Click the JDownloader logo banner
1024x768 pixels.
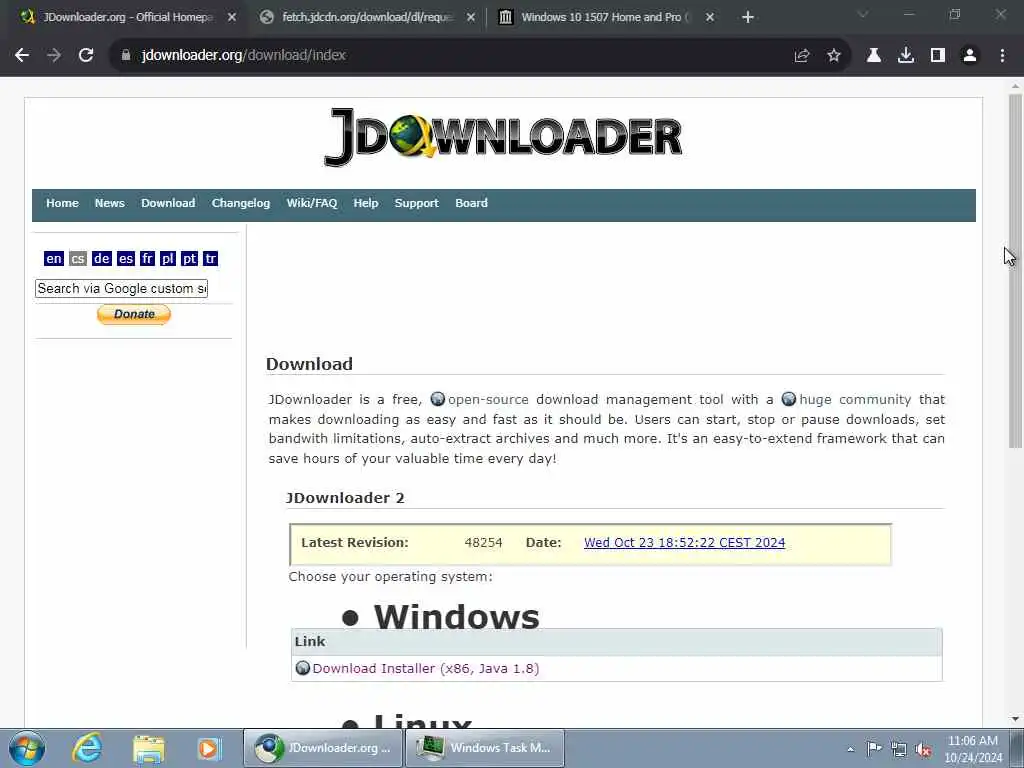(x=503, y=136)
